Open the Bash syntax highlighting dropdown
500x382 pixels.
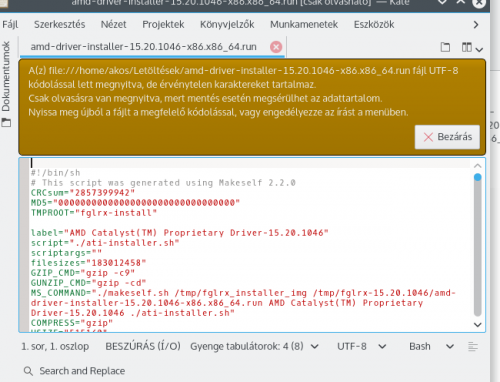[431, 347]
